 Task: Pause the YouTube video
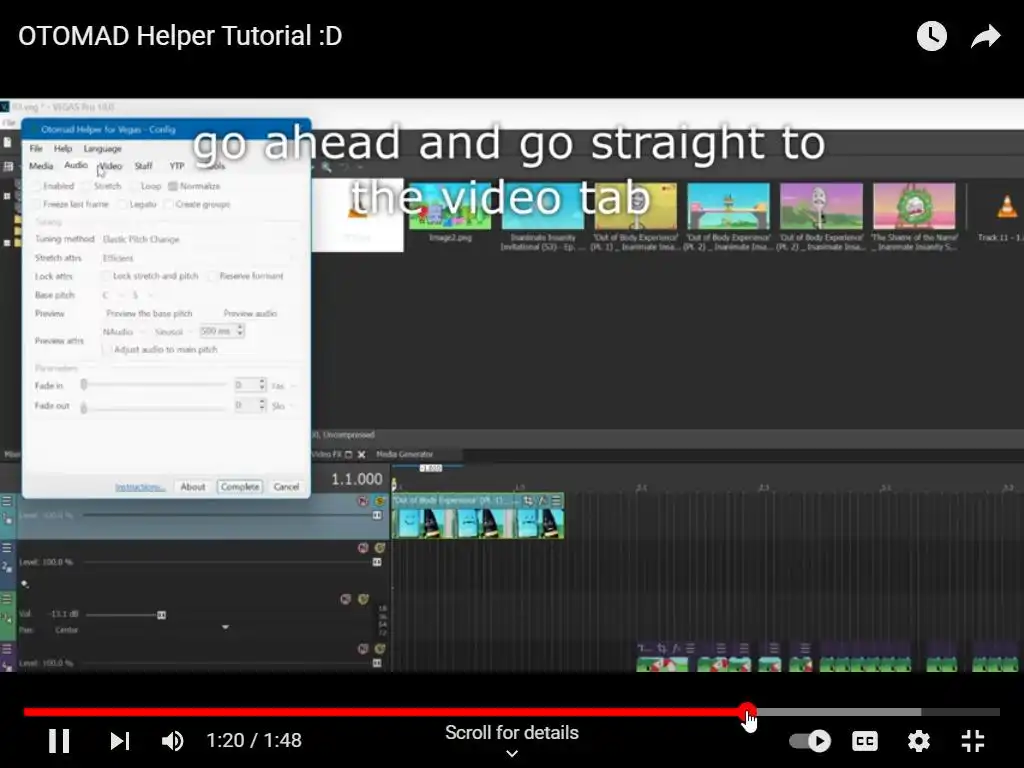click(59, 741)
